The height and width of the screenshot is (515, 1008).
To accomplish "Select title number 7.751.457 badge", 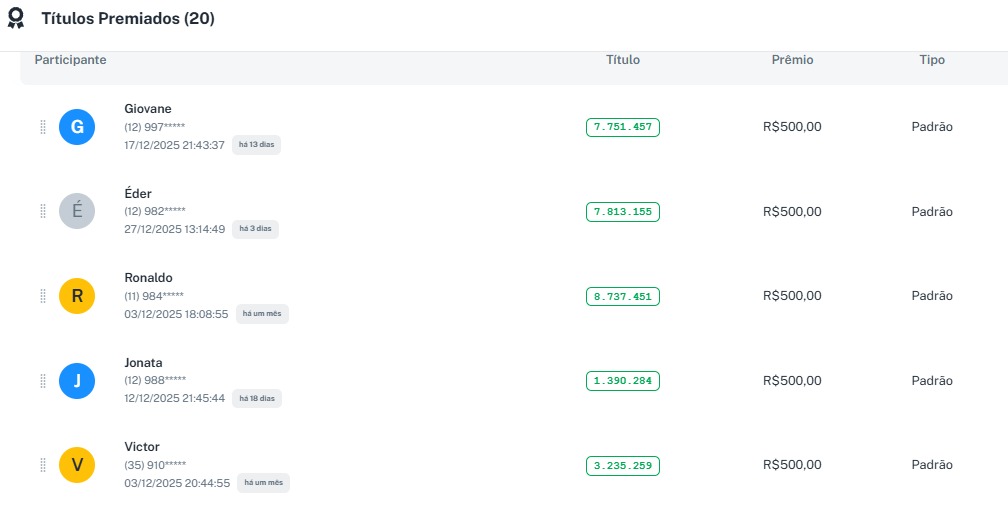I will coord(622,127).
